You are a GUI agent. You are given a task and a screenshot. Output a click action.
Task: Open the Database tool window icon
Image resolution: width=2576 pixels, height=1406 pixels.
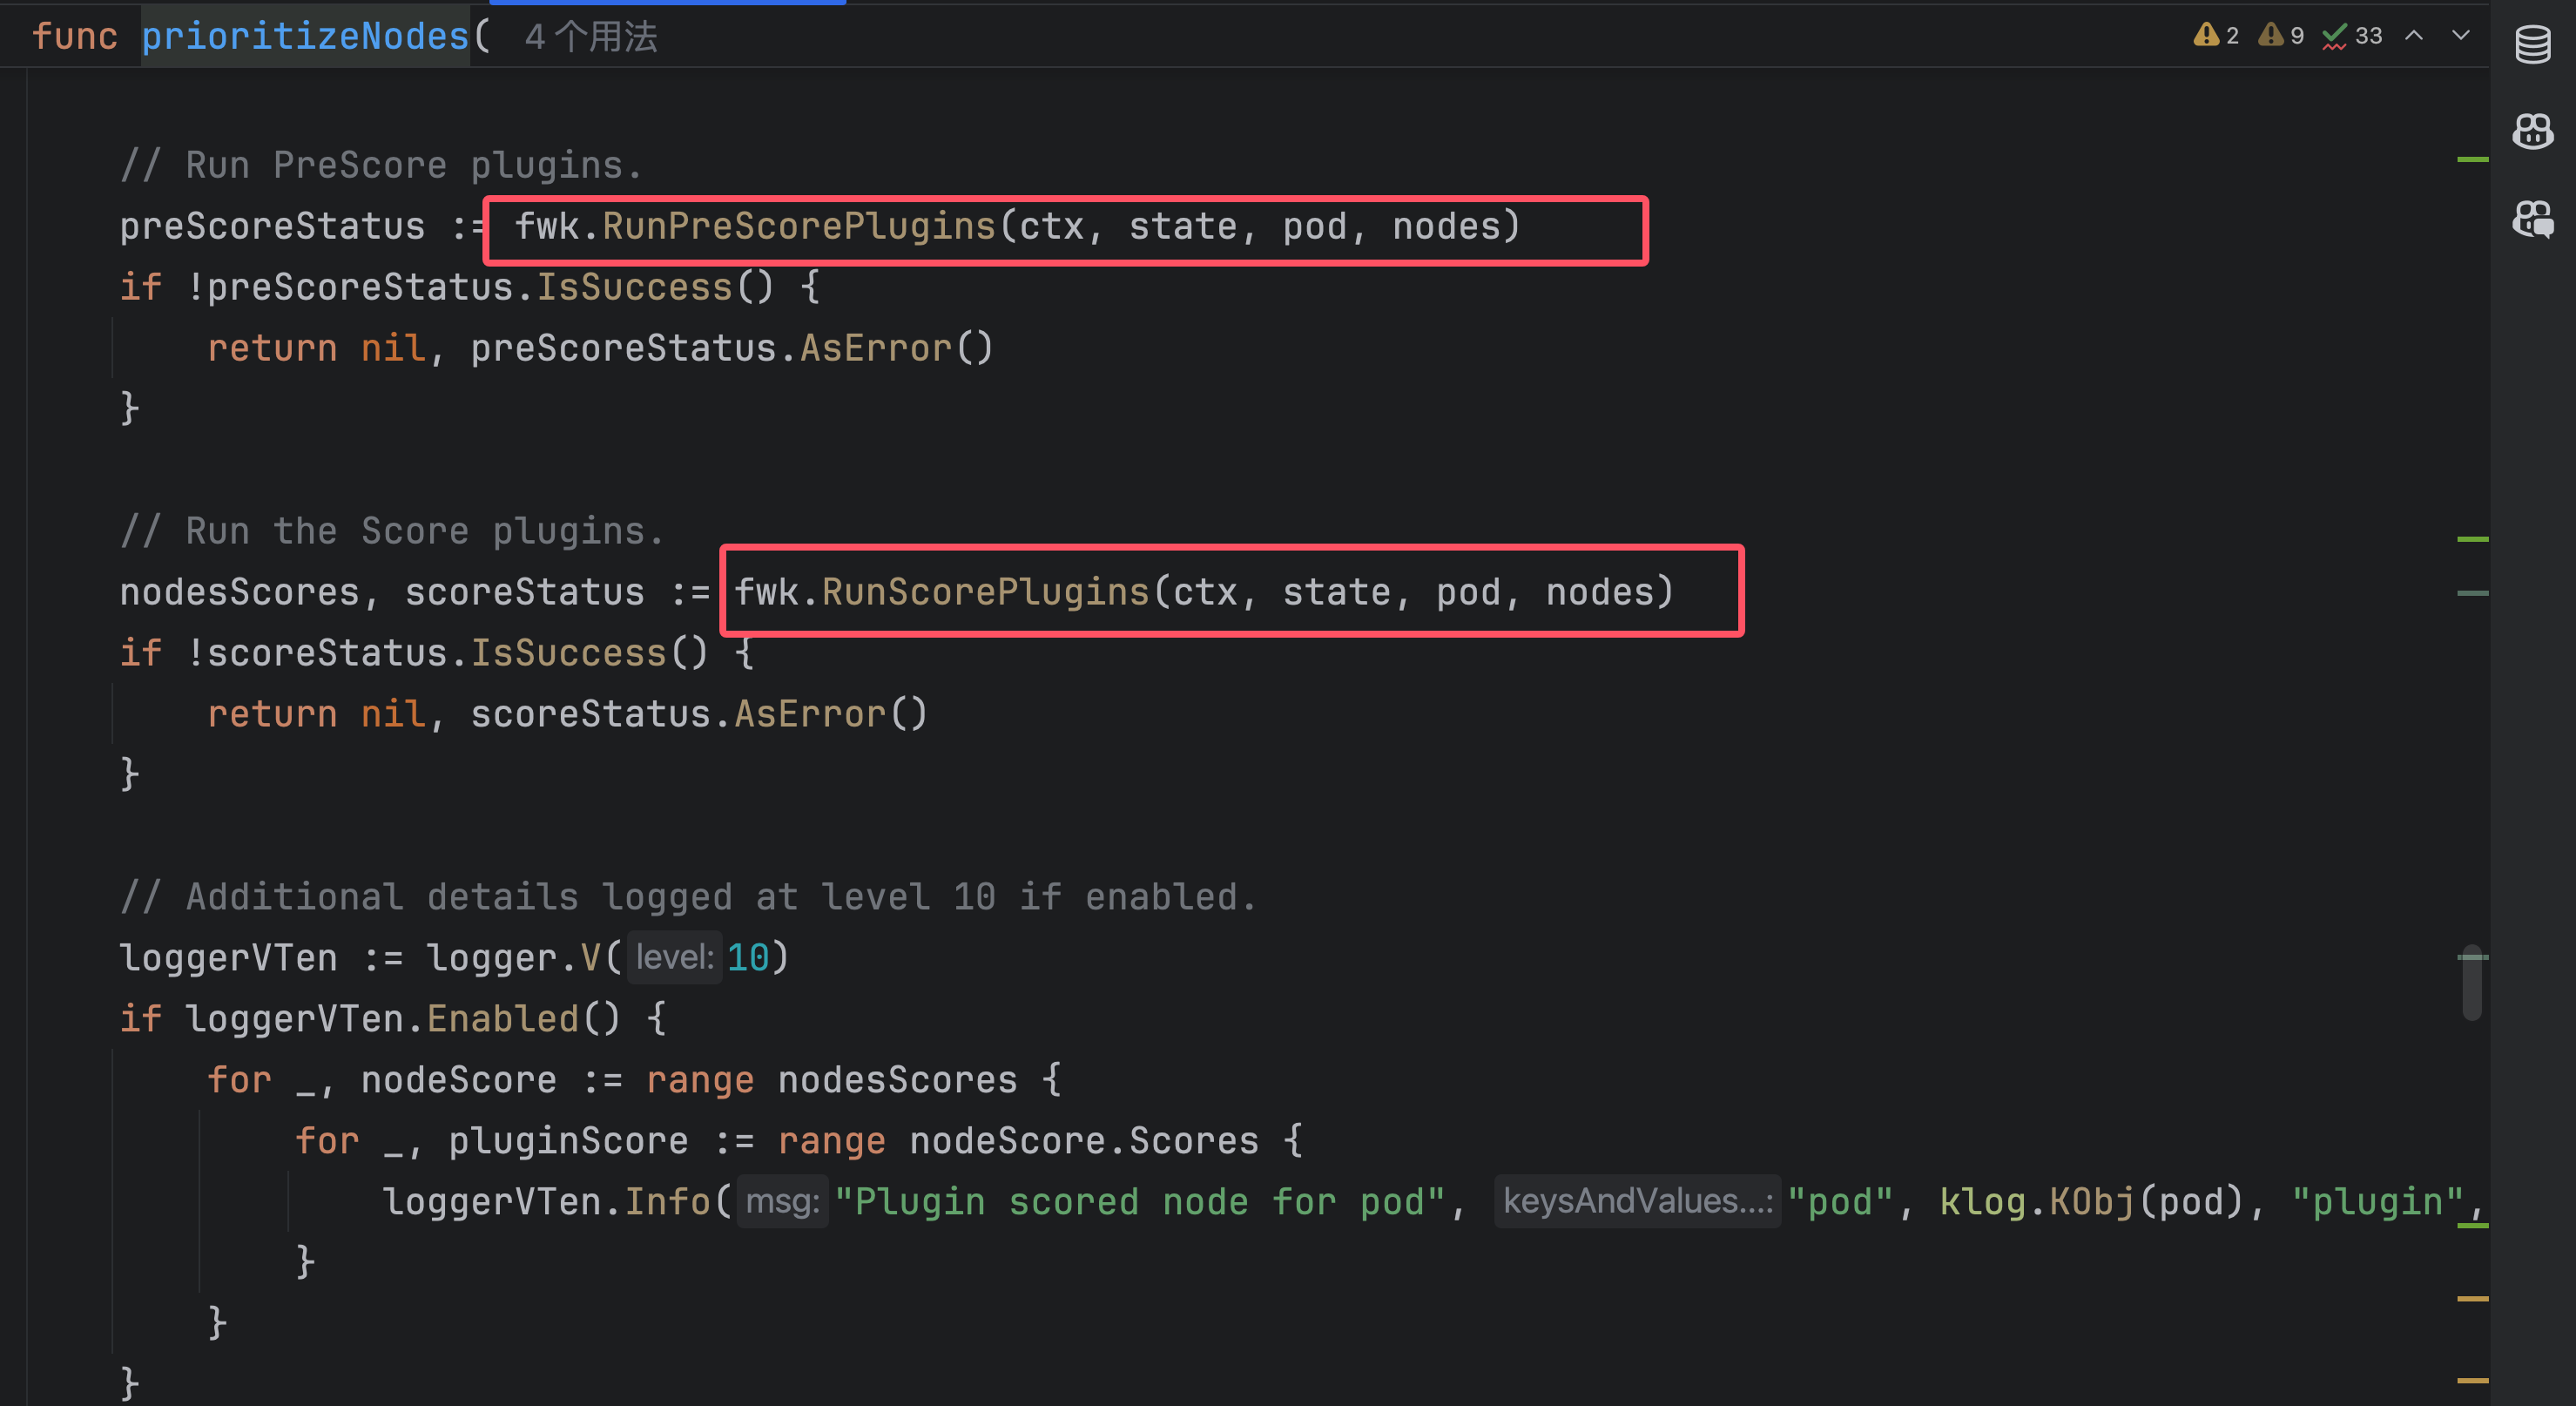2532,44
